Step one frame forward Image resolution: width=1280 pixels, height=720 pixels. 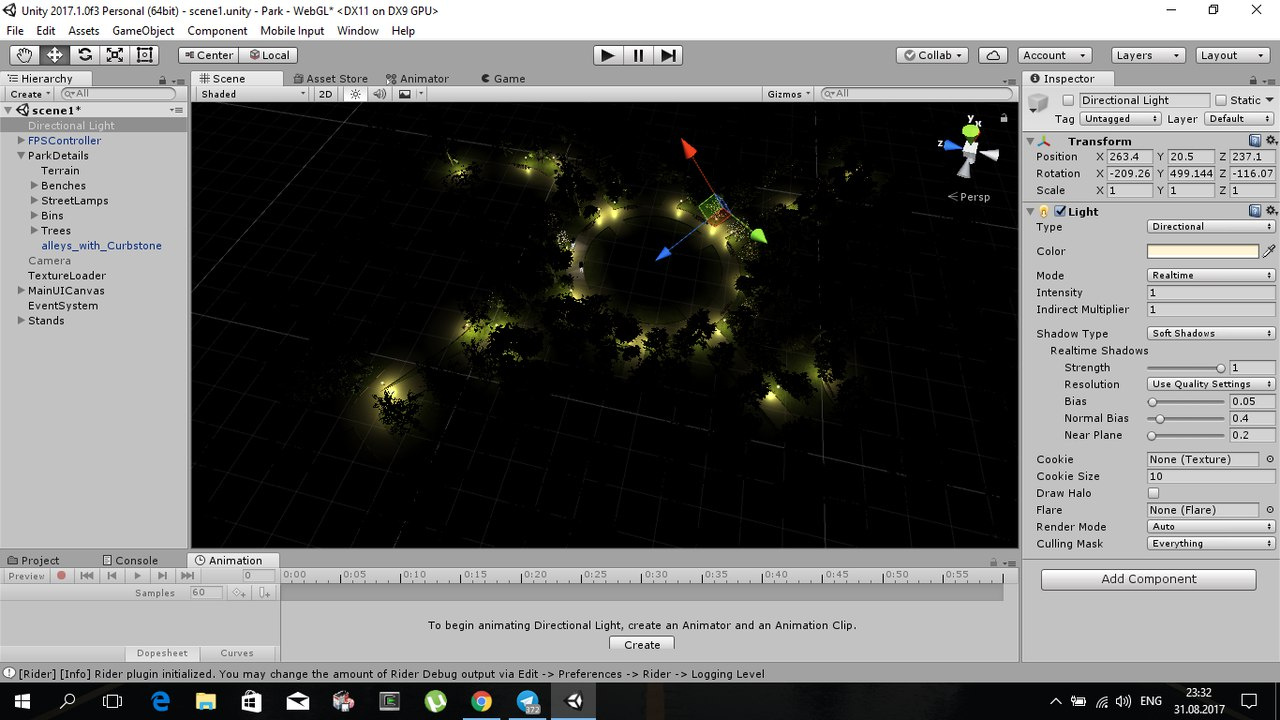click(x=669, y=55)
